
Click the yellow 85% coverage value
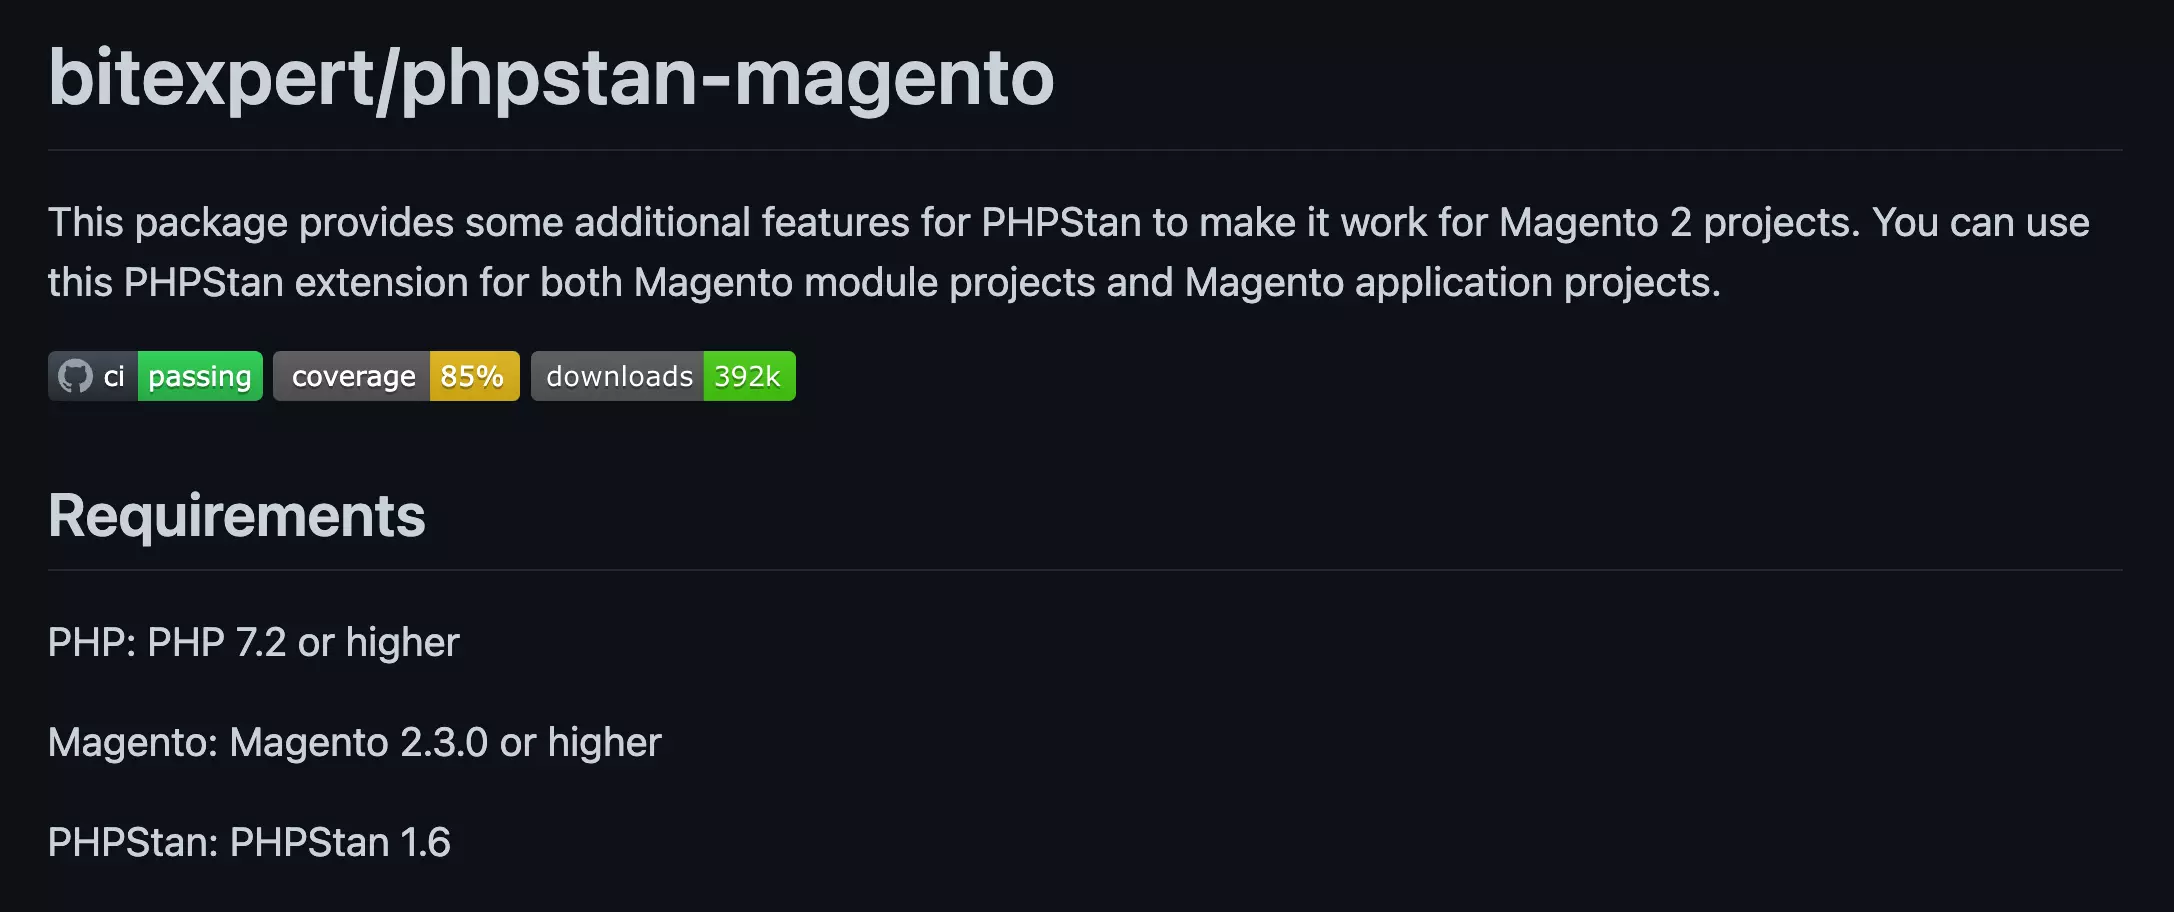coord(473,376)
